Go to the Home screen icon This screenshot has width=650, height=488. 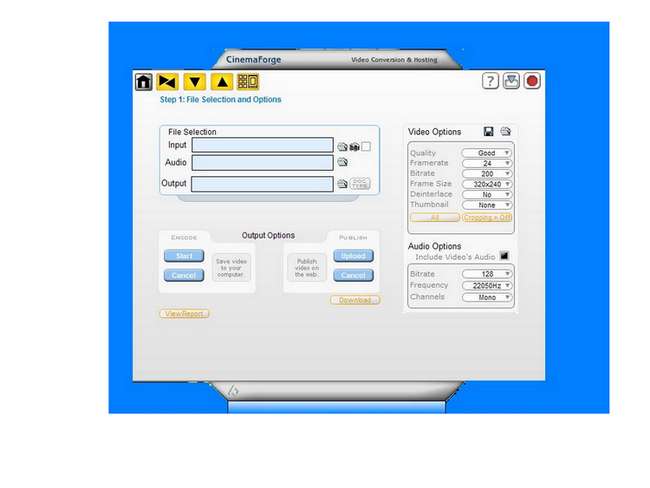[x=144, y=82]
